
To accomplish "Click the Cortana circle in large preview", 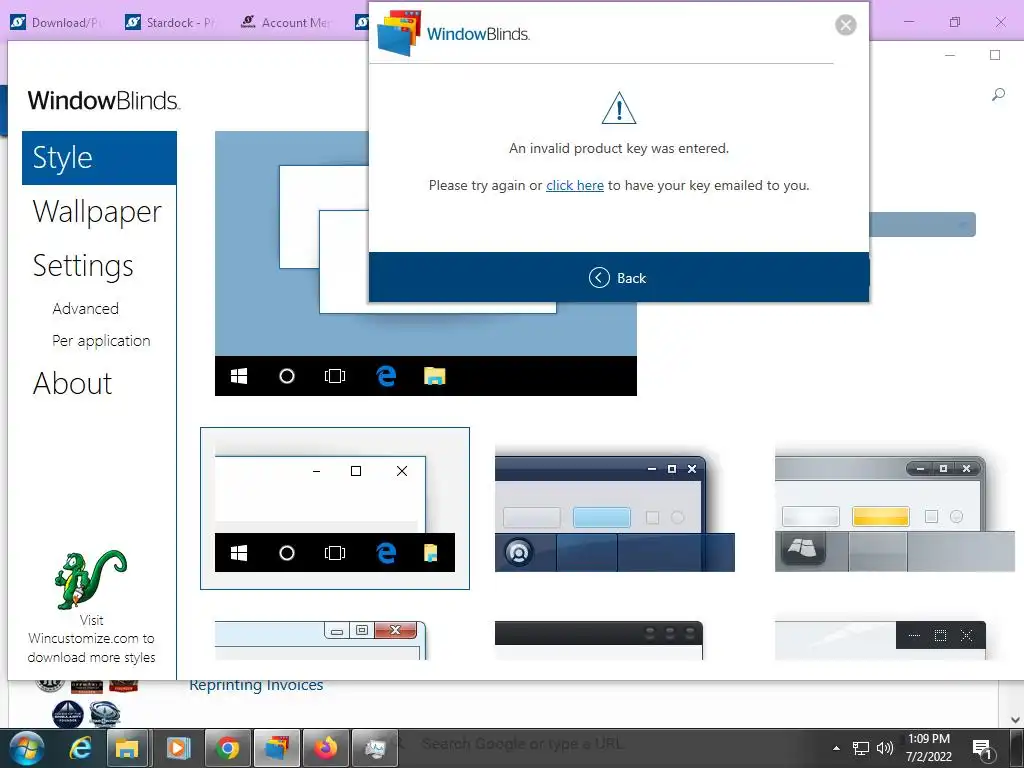I will 287,376.
